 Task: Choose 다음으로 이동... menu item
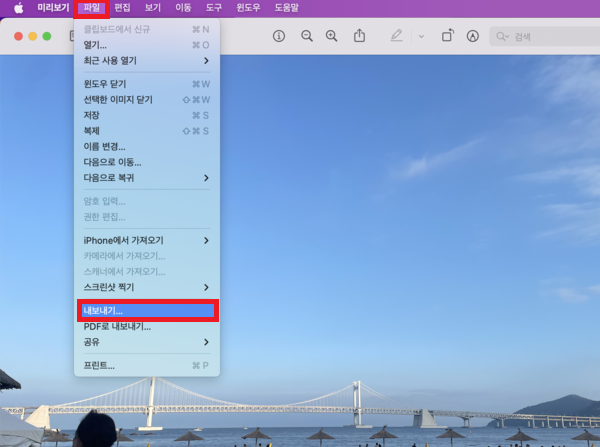click(147, 162)
